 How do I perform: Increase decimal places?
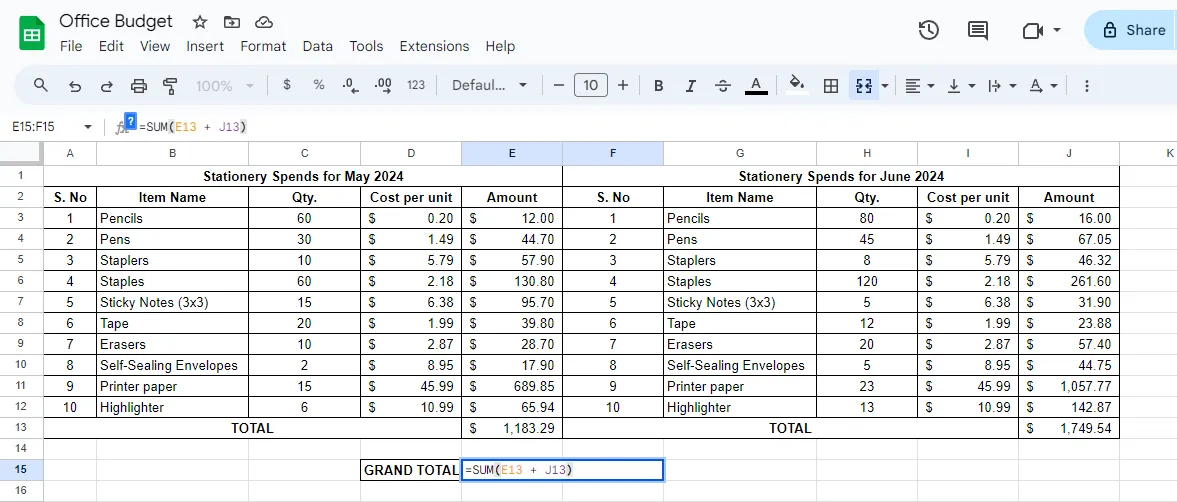(x=383, y=86)
